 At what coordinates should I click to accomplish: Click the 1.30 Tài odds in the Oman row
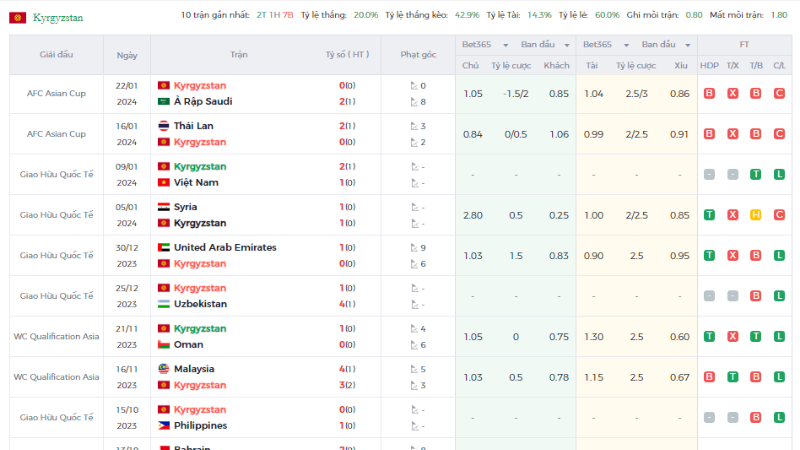click(x=593, y=337)
